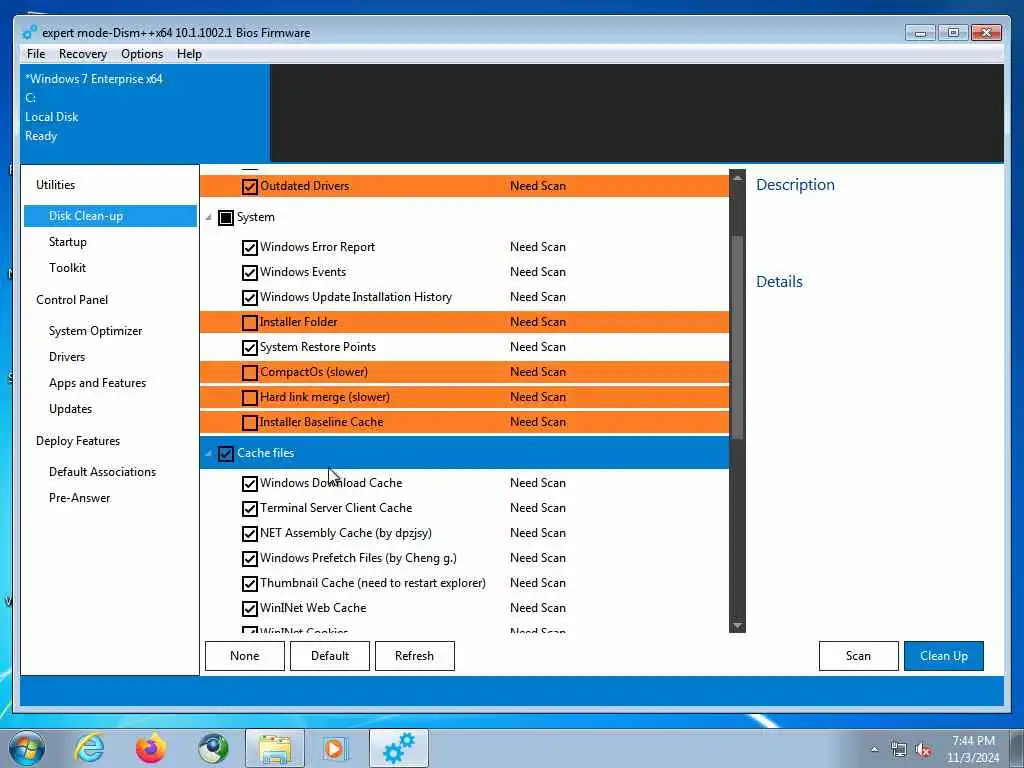The image size is (1024, 768).
Task: Click the Scan button
Action: pyautogui.click(x=858, y=656)
